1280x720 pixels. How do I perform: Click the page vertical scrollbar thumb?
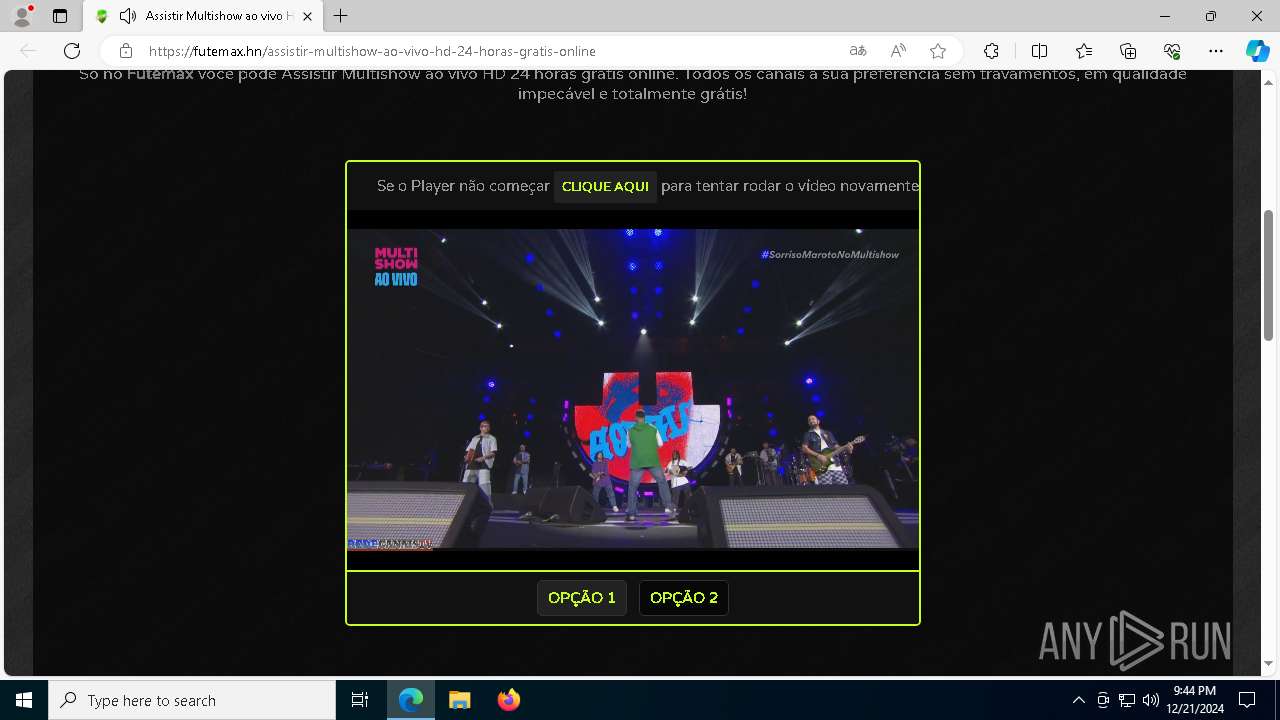click(1269, 275)
